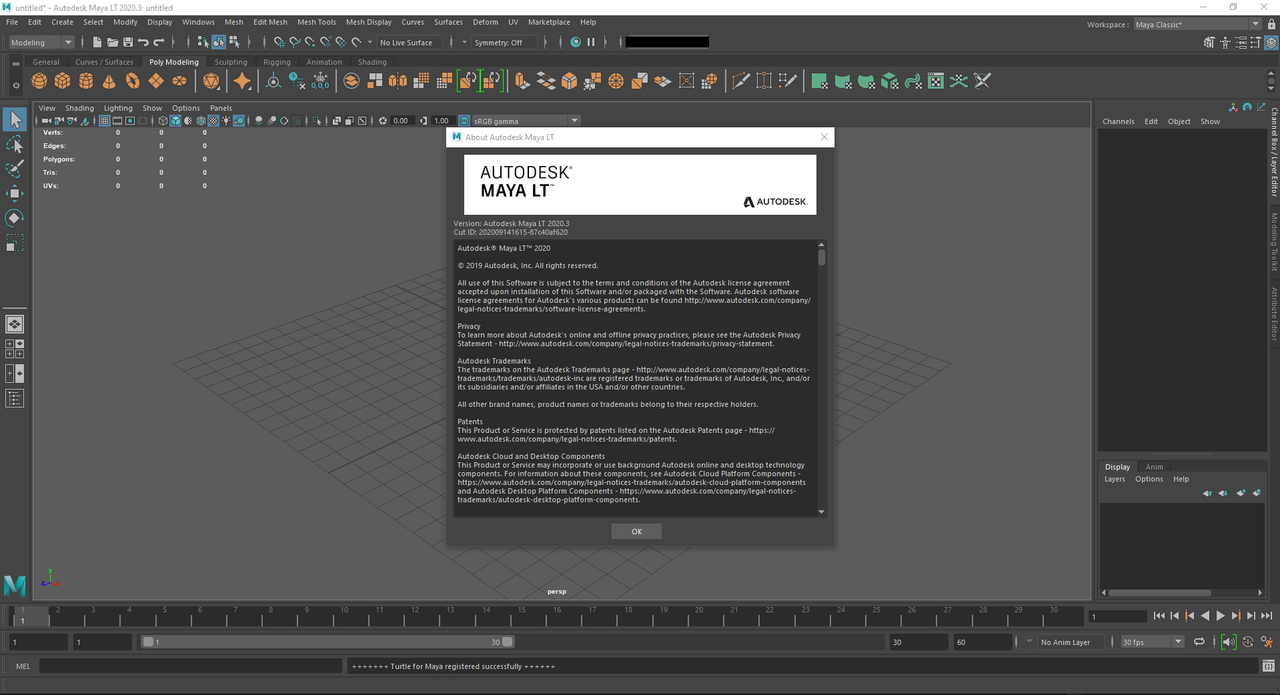The width and height of the screenshot is (1280, 695).
Task: Open the Channels menu in Channel Box
Action: [x=1118, y=121]
